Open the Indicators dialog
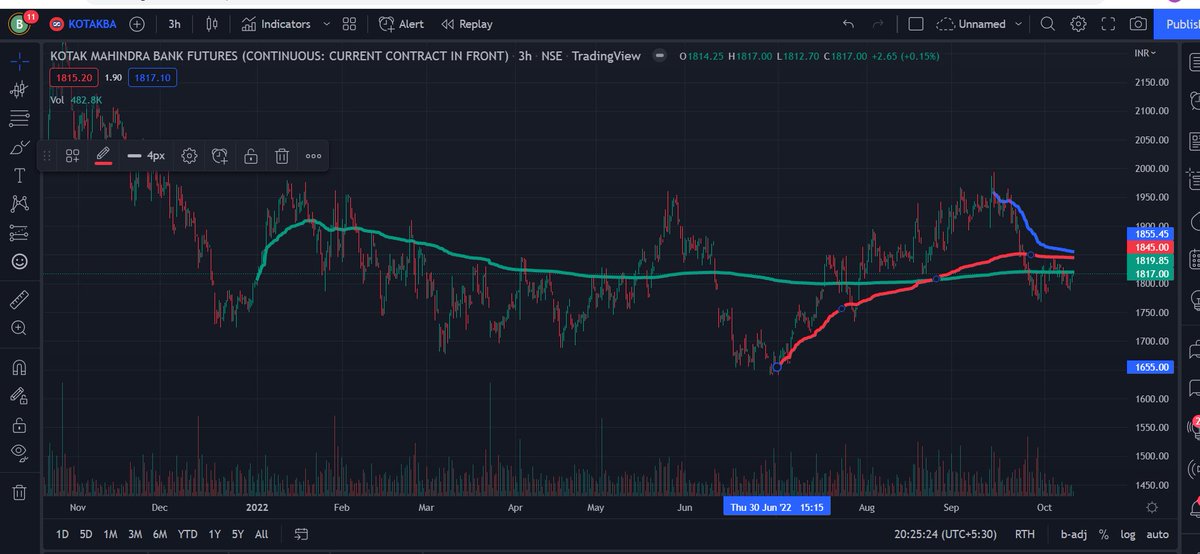 (277, 24)
